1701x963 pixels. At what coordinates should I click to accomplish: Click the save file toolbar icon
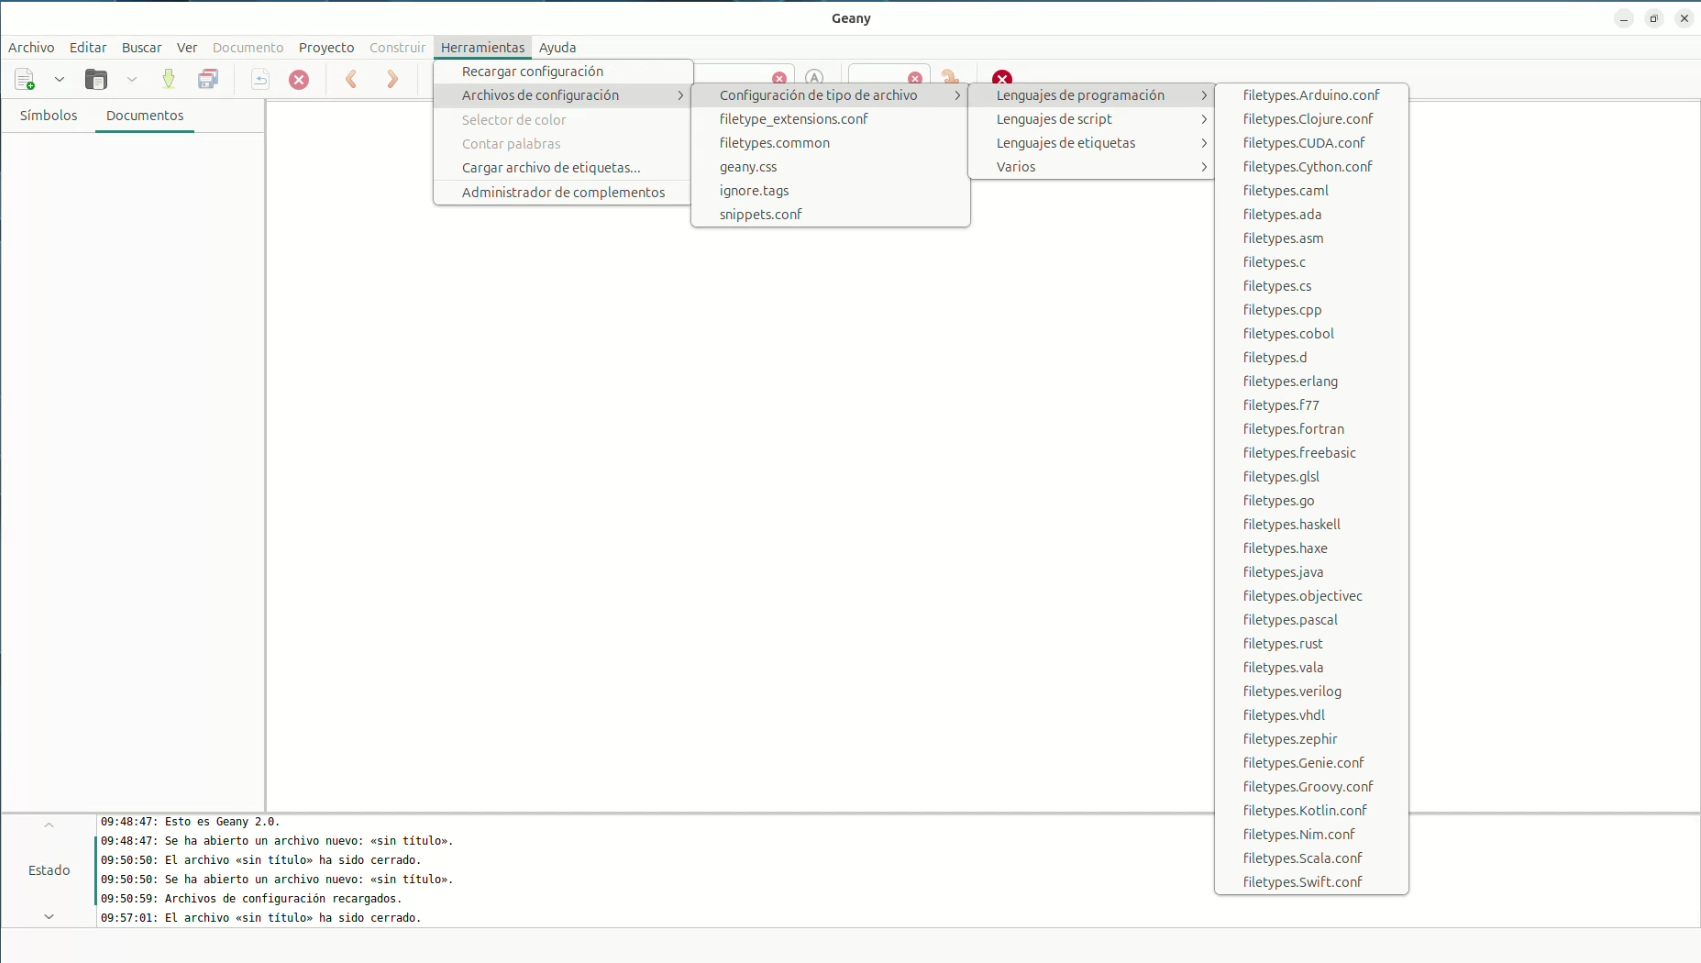tap(168, 80)
